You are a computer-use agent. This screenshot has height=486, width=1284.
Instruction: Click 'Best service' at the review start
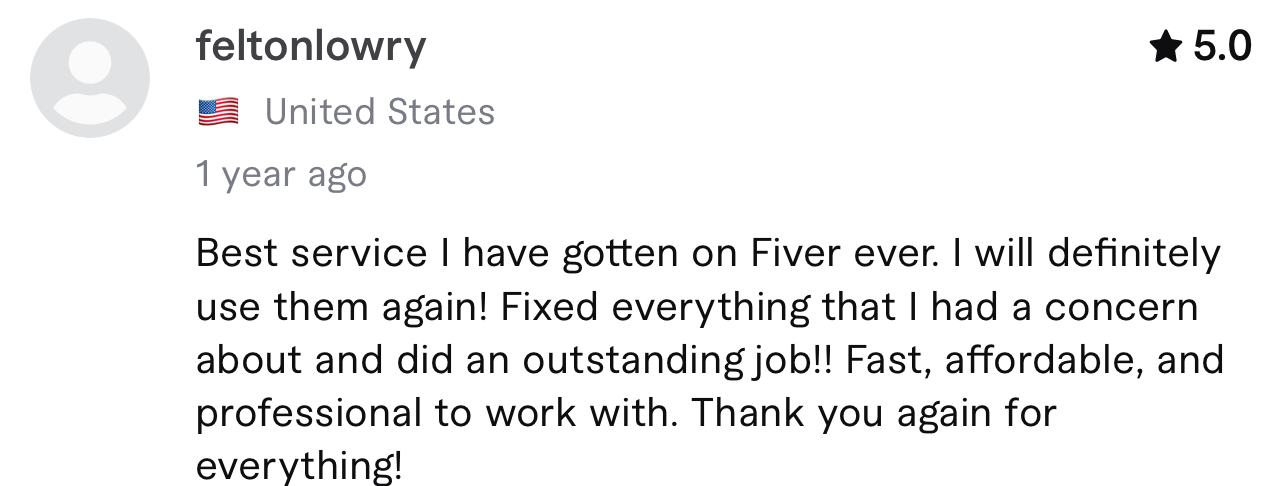click(x=311, y=254)
